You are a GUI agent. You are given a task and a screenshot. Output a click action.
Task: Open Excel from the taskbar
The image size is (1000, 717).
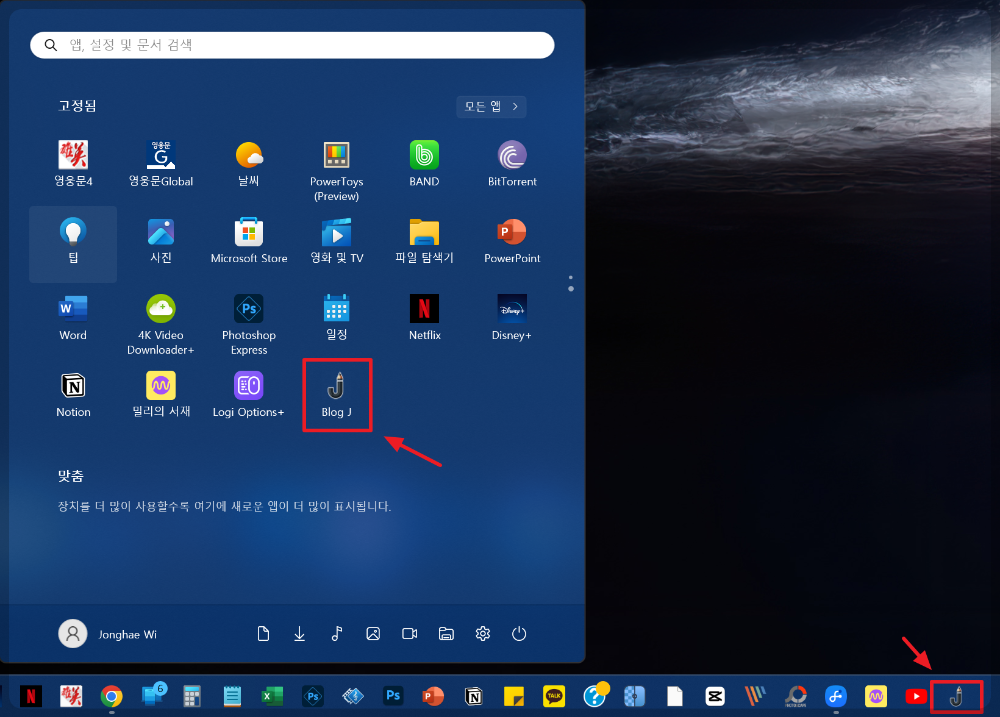coord(272,696)
